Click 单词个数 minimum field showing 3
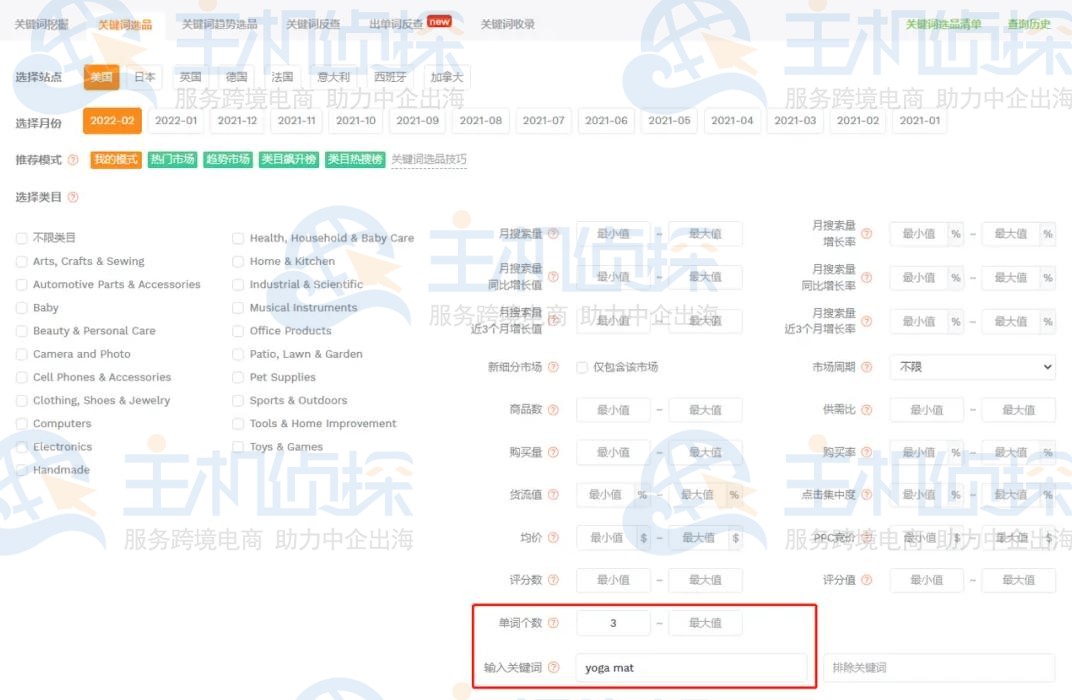 click(x=613, y=623)
